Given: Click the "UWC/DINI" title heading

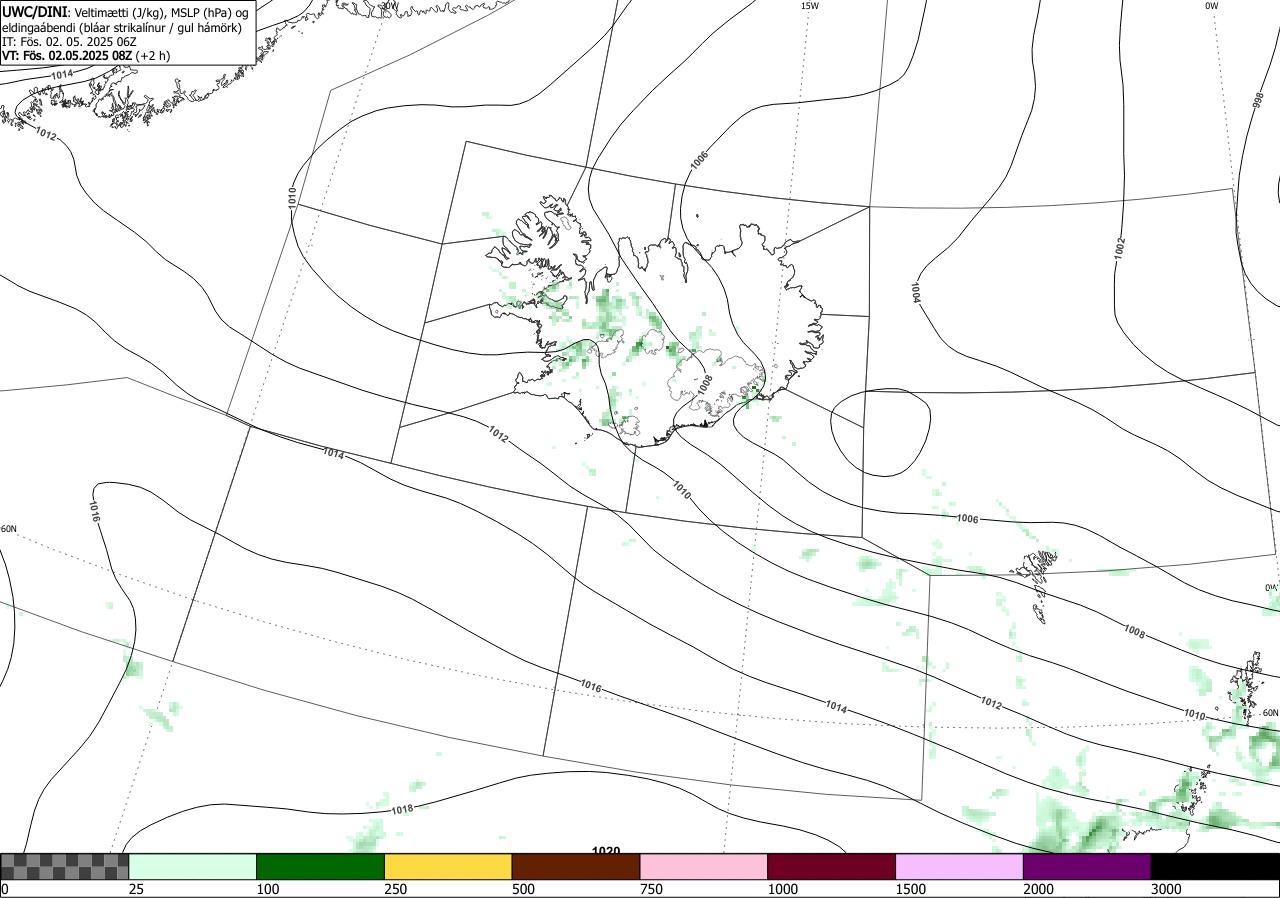Looking at the screenshot, I should click(35, 11).
